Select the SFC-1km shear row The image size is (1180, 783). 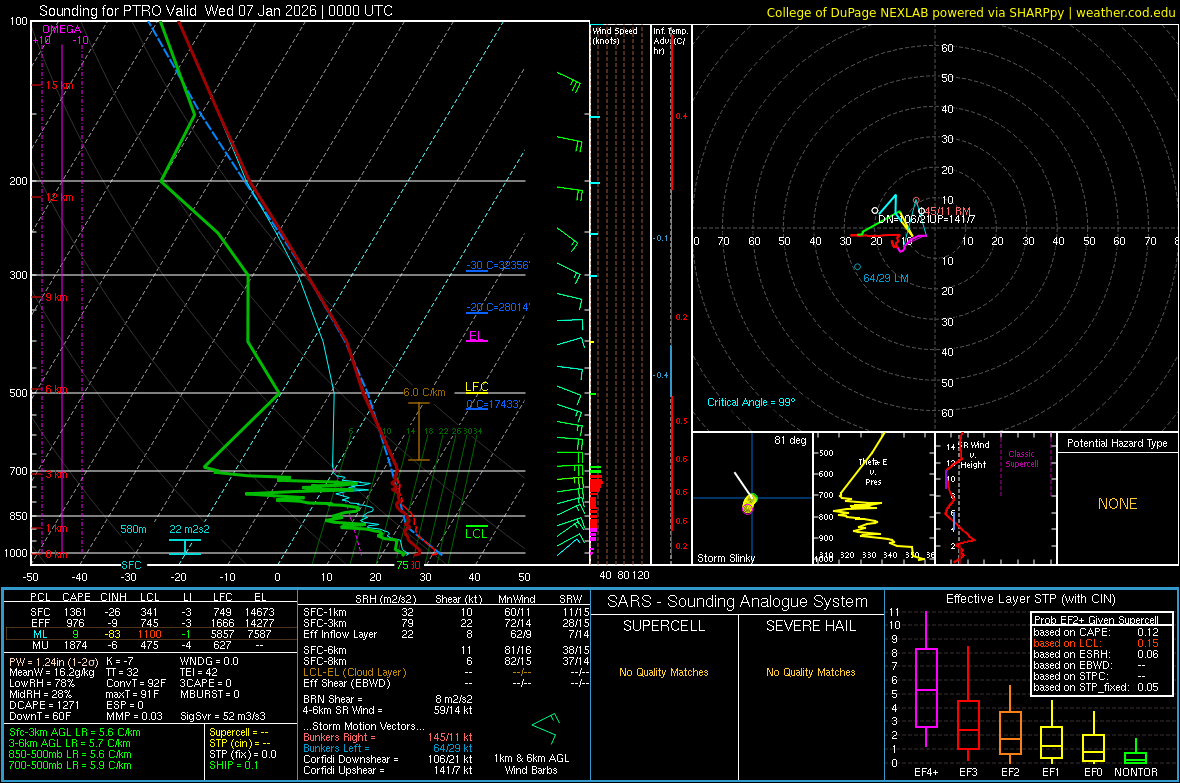click(446, 612)
